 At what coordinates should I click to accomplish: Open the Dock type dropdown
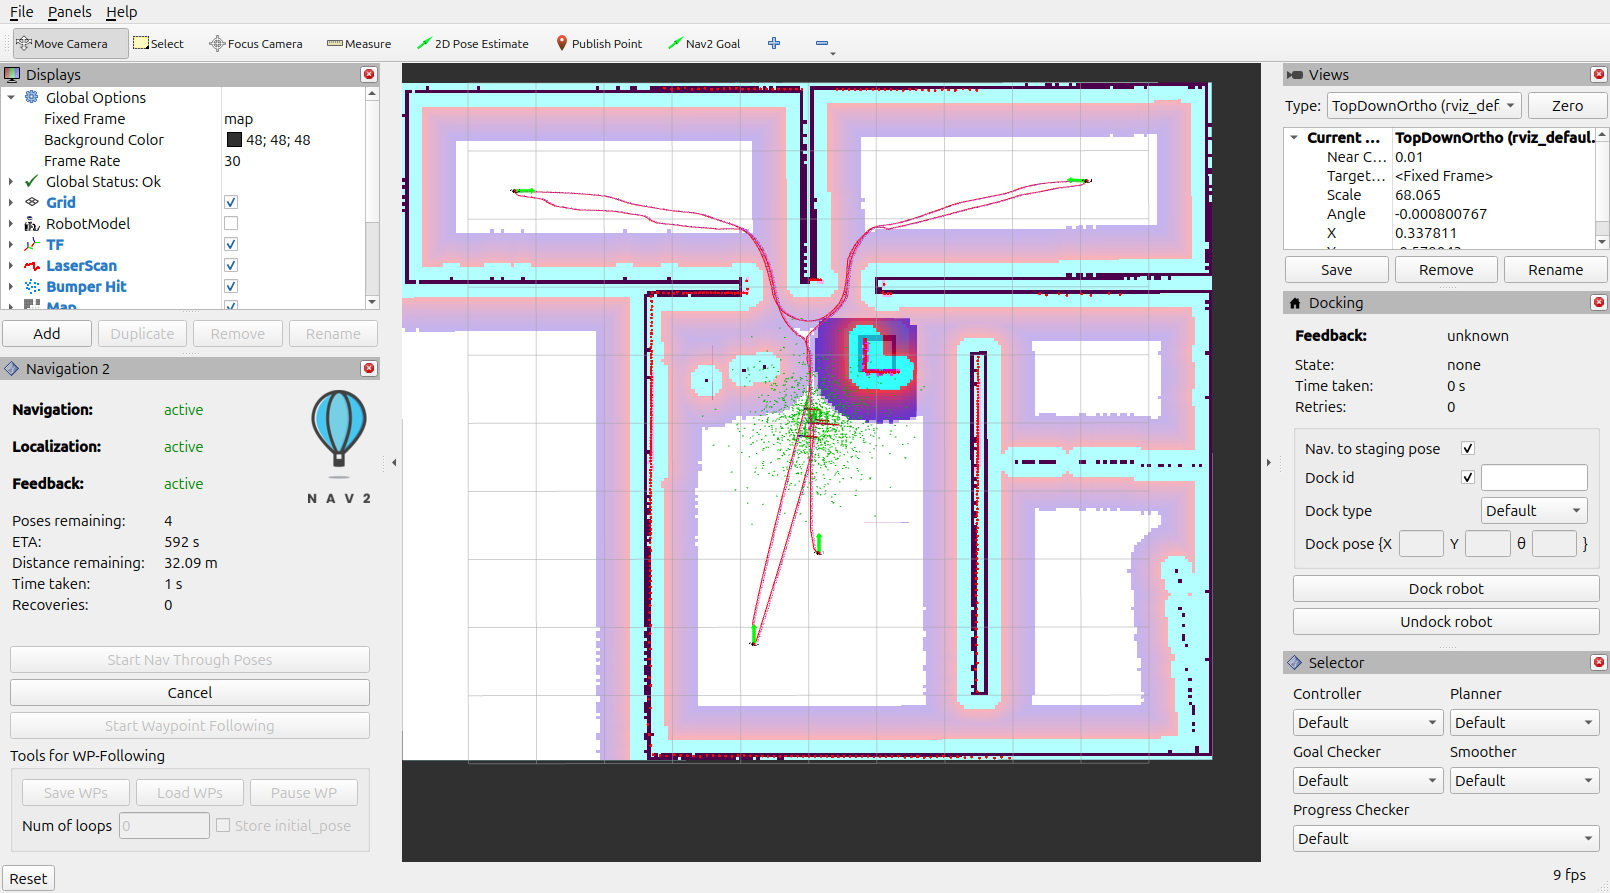(1533, 511)
